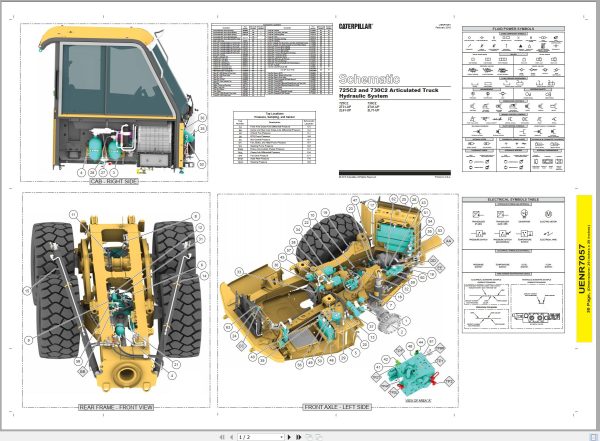This screenshot has width=600, height=441.
Task: Click the rear frame front view illustration
Action: (x=117, y=301)
